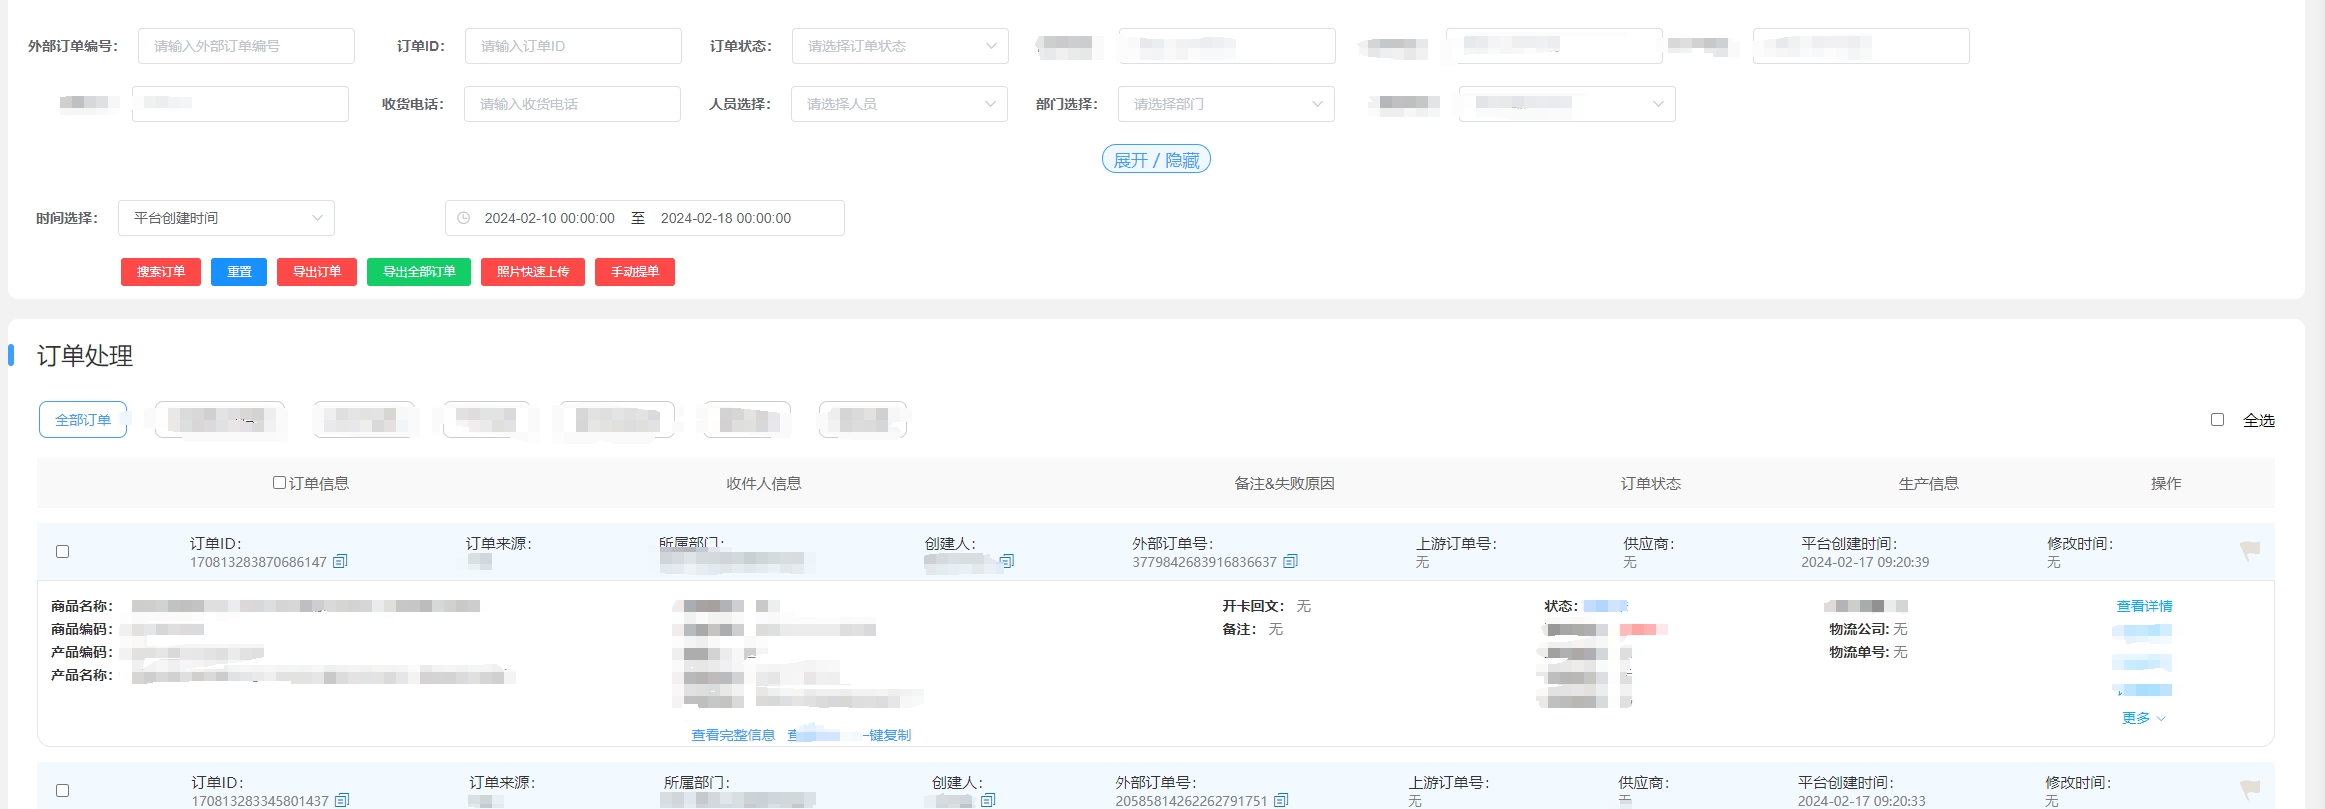This screenshot has width=2325, height=809.
Task: Open 查看详情 link for first order
Action: point(2144,606)
